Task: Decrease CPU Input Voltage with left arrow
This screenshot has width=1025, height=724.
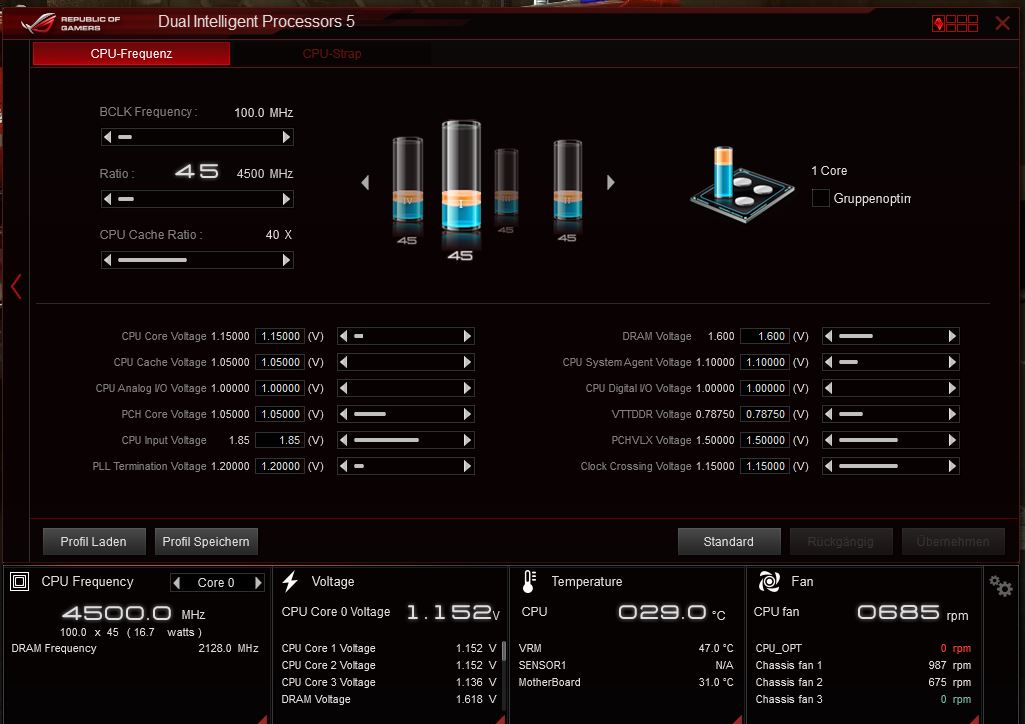Action: tap(344, 440)
